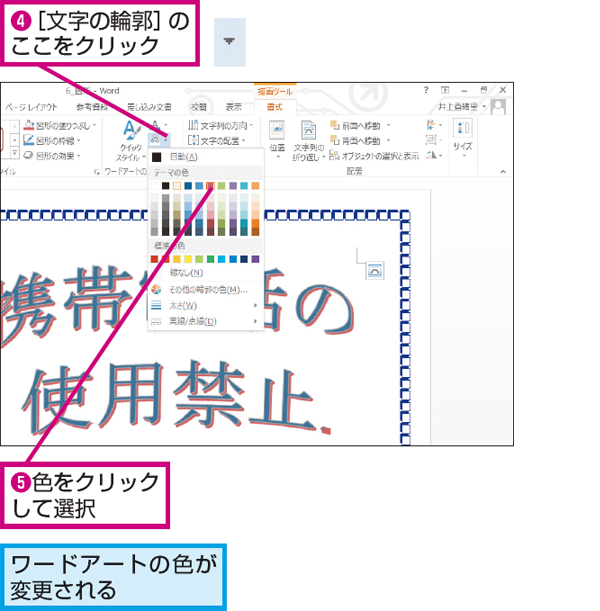Expand the 前面へ移動 dropdown arrow

pyautogui.click(x=388, y=125)
